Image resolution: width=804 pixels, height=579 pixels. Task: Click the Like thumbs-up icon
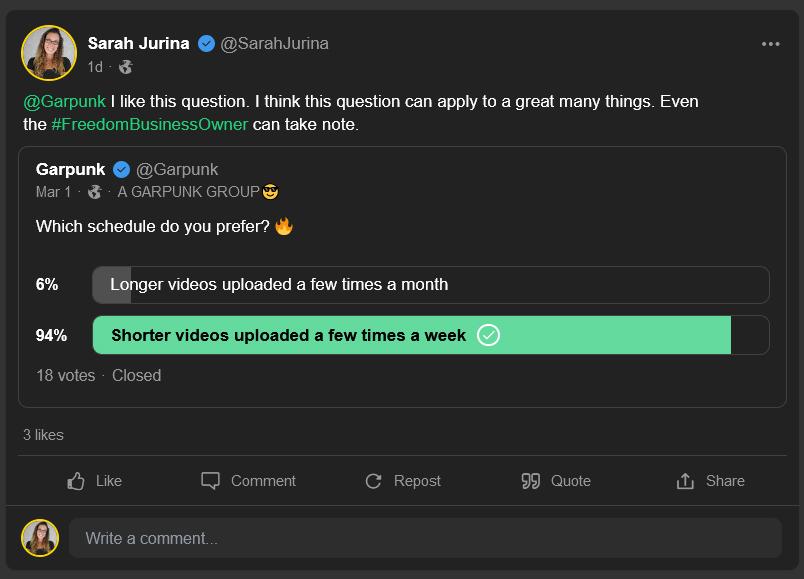76,481
